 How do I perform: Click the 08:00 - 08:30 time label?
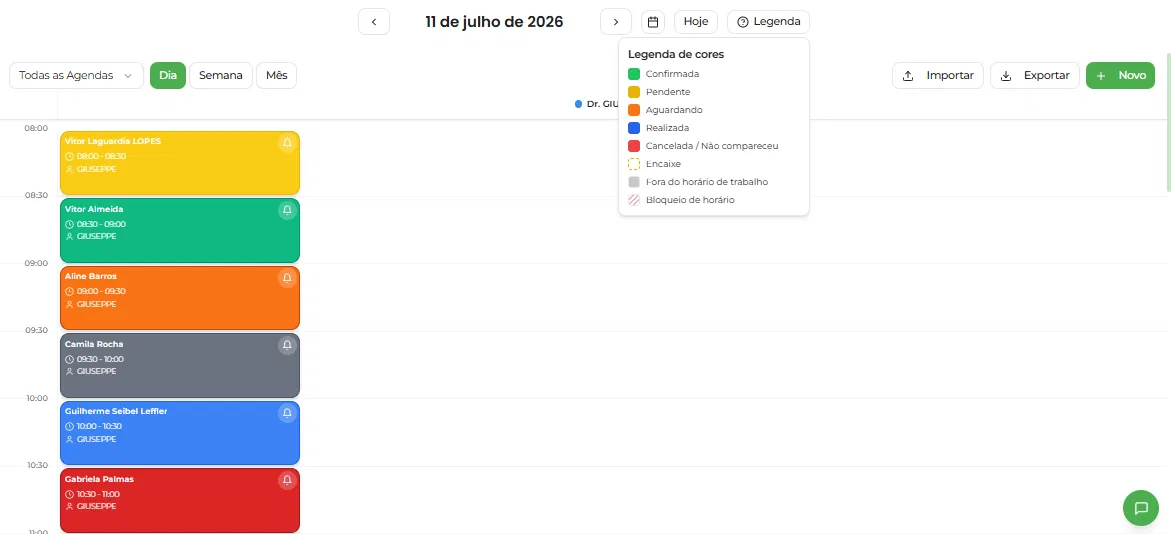[101, 156]
